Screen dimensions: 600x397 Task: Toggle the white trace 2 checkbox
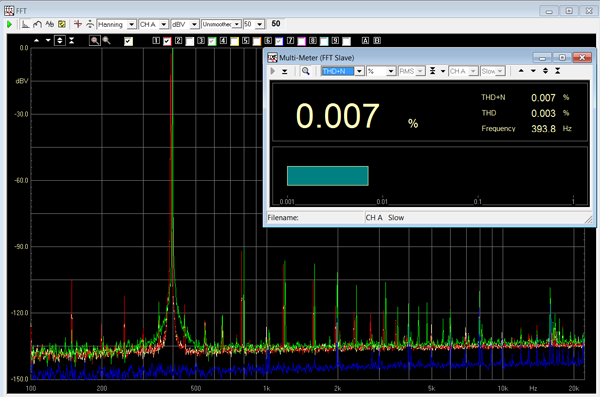point(190,41)
